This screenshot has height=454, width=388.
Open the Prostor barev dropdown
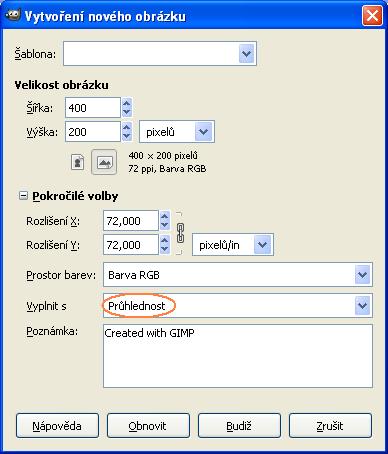362,275
